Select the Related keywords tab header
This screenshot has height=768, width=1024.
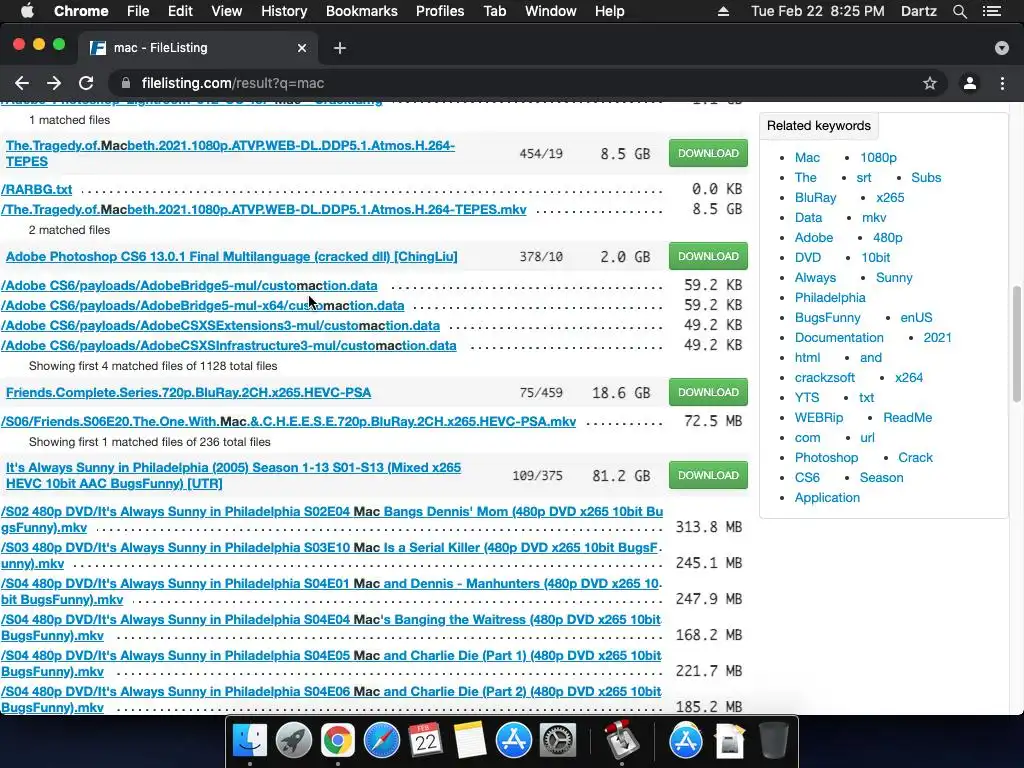click(x=818, y=125)
